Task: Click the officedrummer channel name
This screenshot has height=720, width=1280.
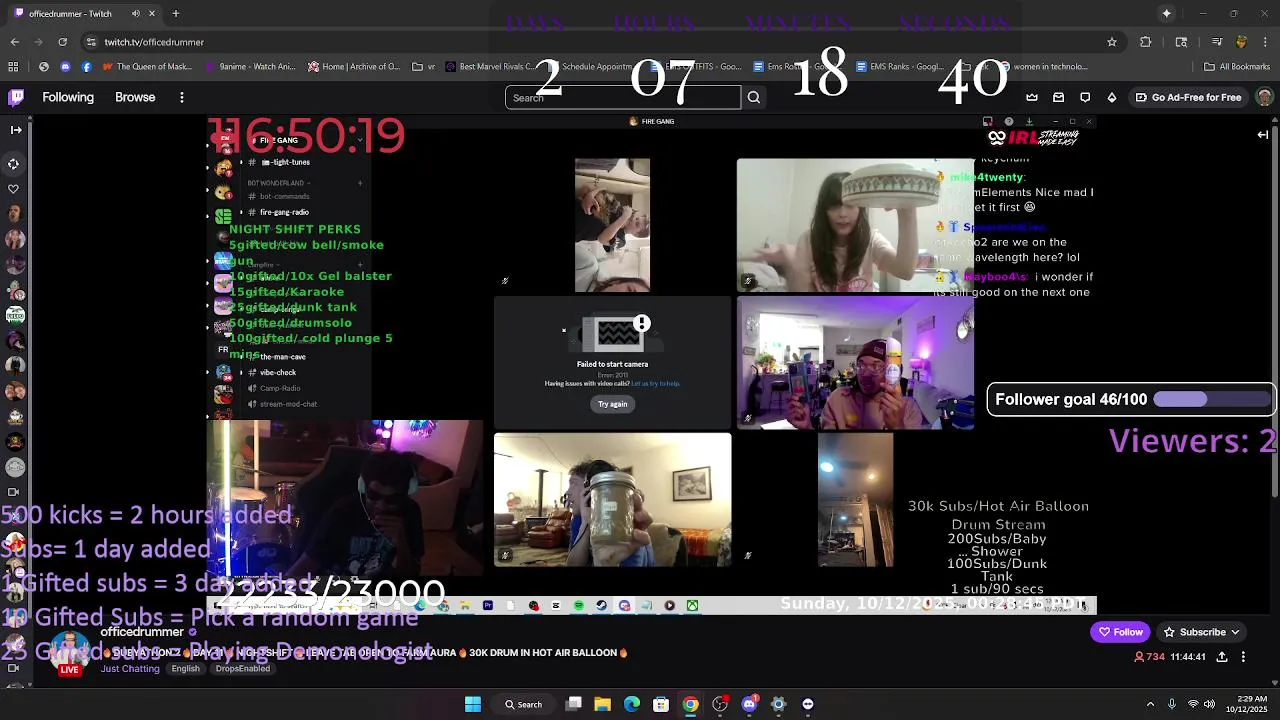Action: tap(142, 632)
